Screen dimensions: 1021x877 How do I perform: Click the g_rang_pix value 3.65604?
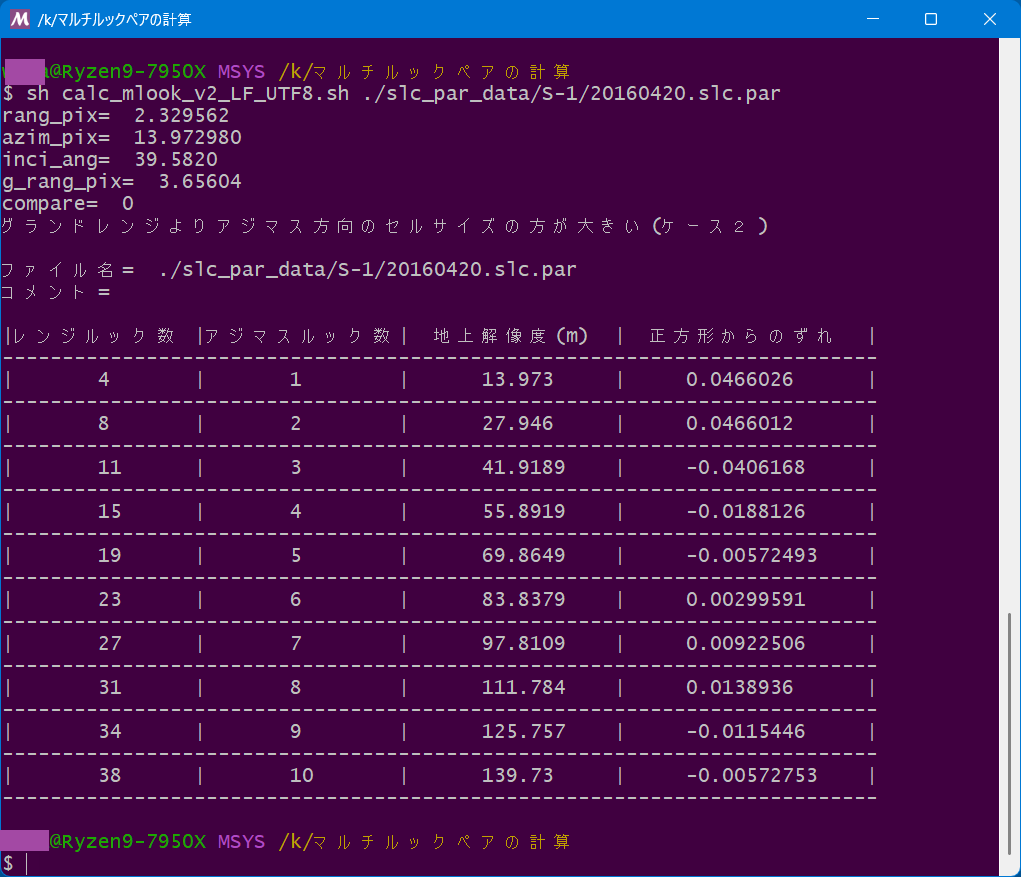pos(200,182)
